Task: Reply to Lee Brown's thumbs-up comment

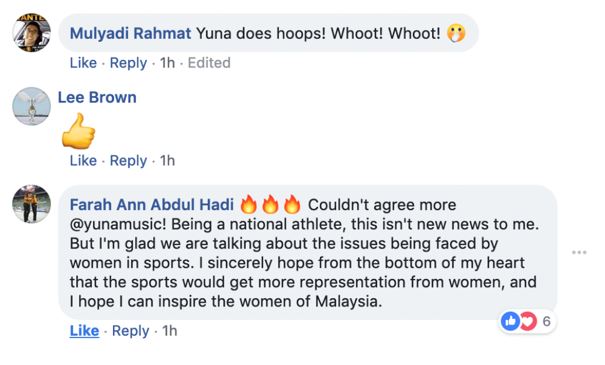Action: (x=128, y=161)
